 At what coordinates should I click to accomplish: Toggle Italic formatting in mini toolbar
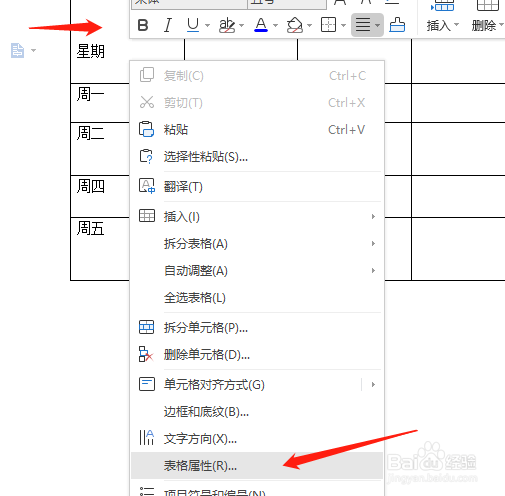(x=168, y=25)
